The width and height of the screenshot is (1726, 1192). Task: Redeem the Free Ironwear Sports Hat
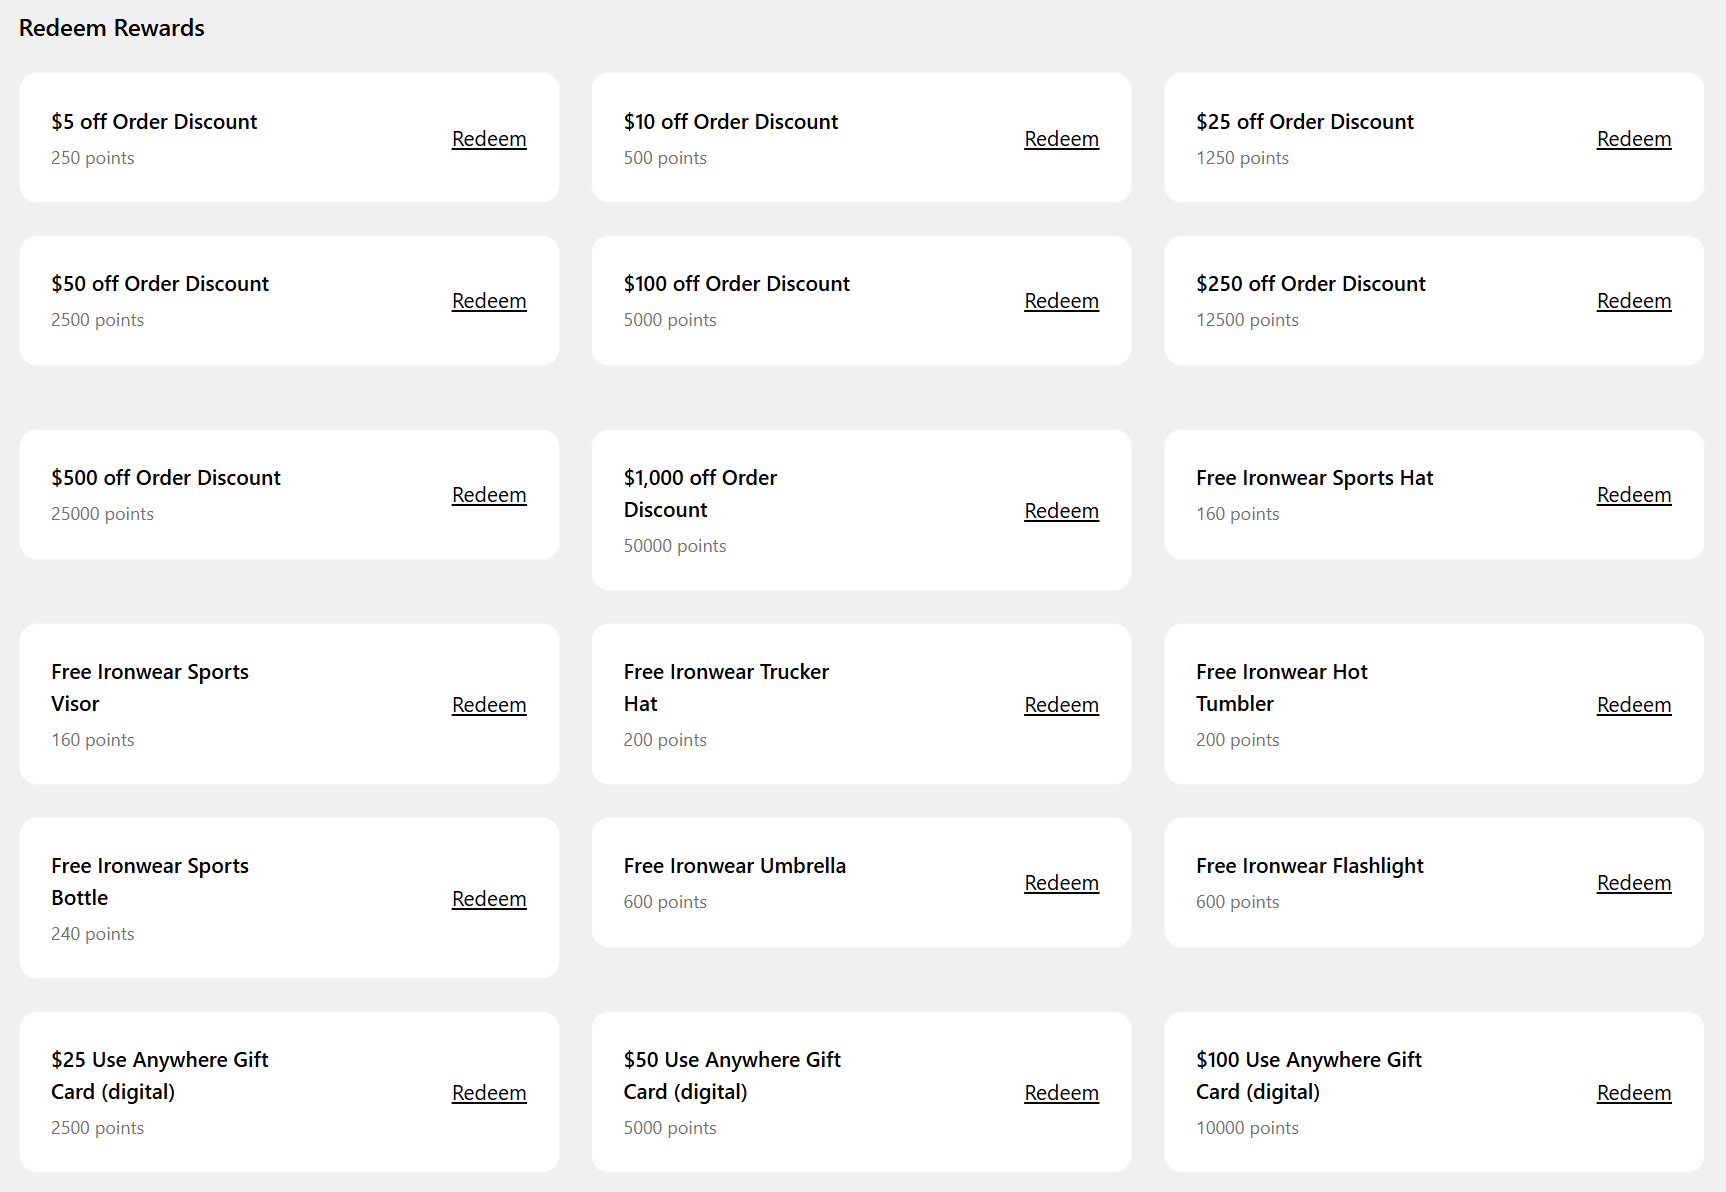(1633, 495)
